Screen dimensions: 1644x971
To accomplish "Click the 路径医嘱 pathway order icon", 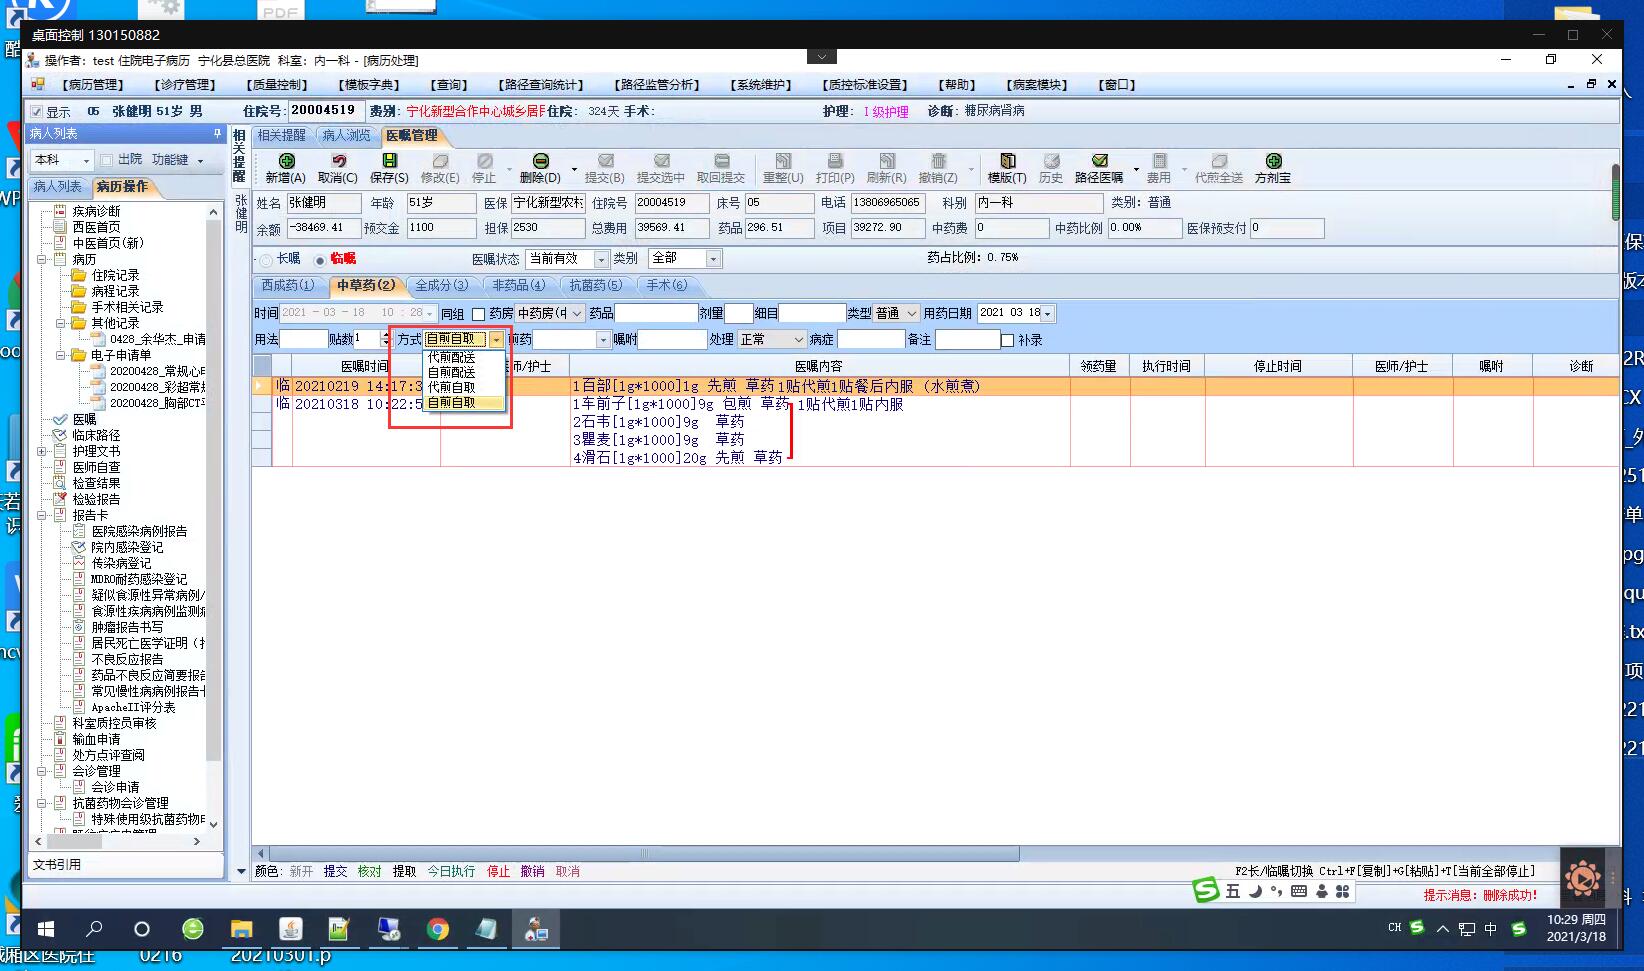I will (x=1099, y=162).
